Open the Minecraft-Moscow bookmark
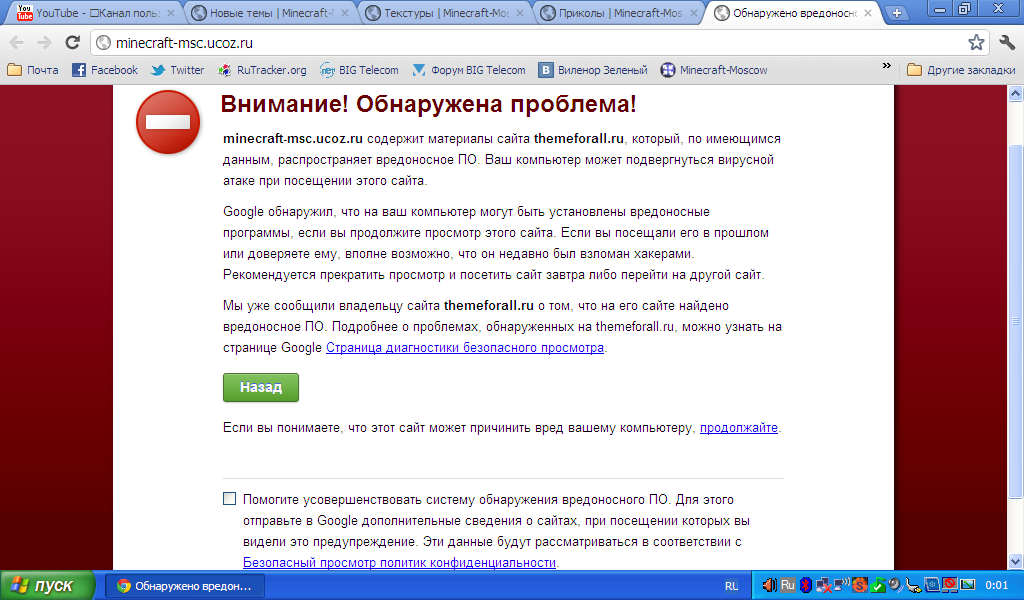 tap(714, 70)
